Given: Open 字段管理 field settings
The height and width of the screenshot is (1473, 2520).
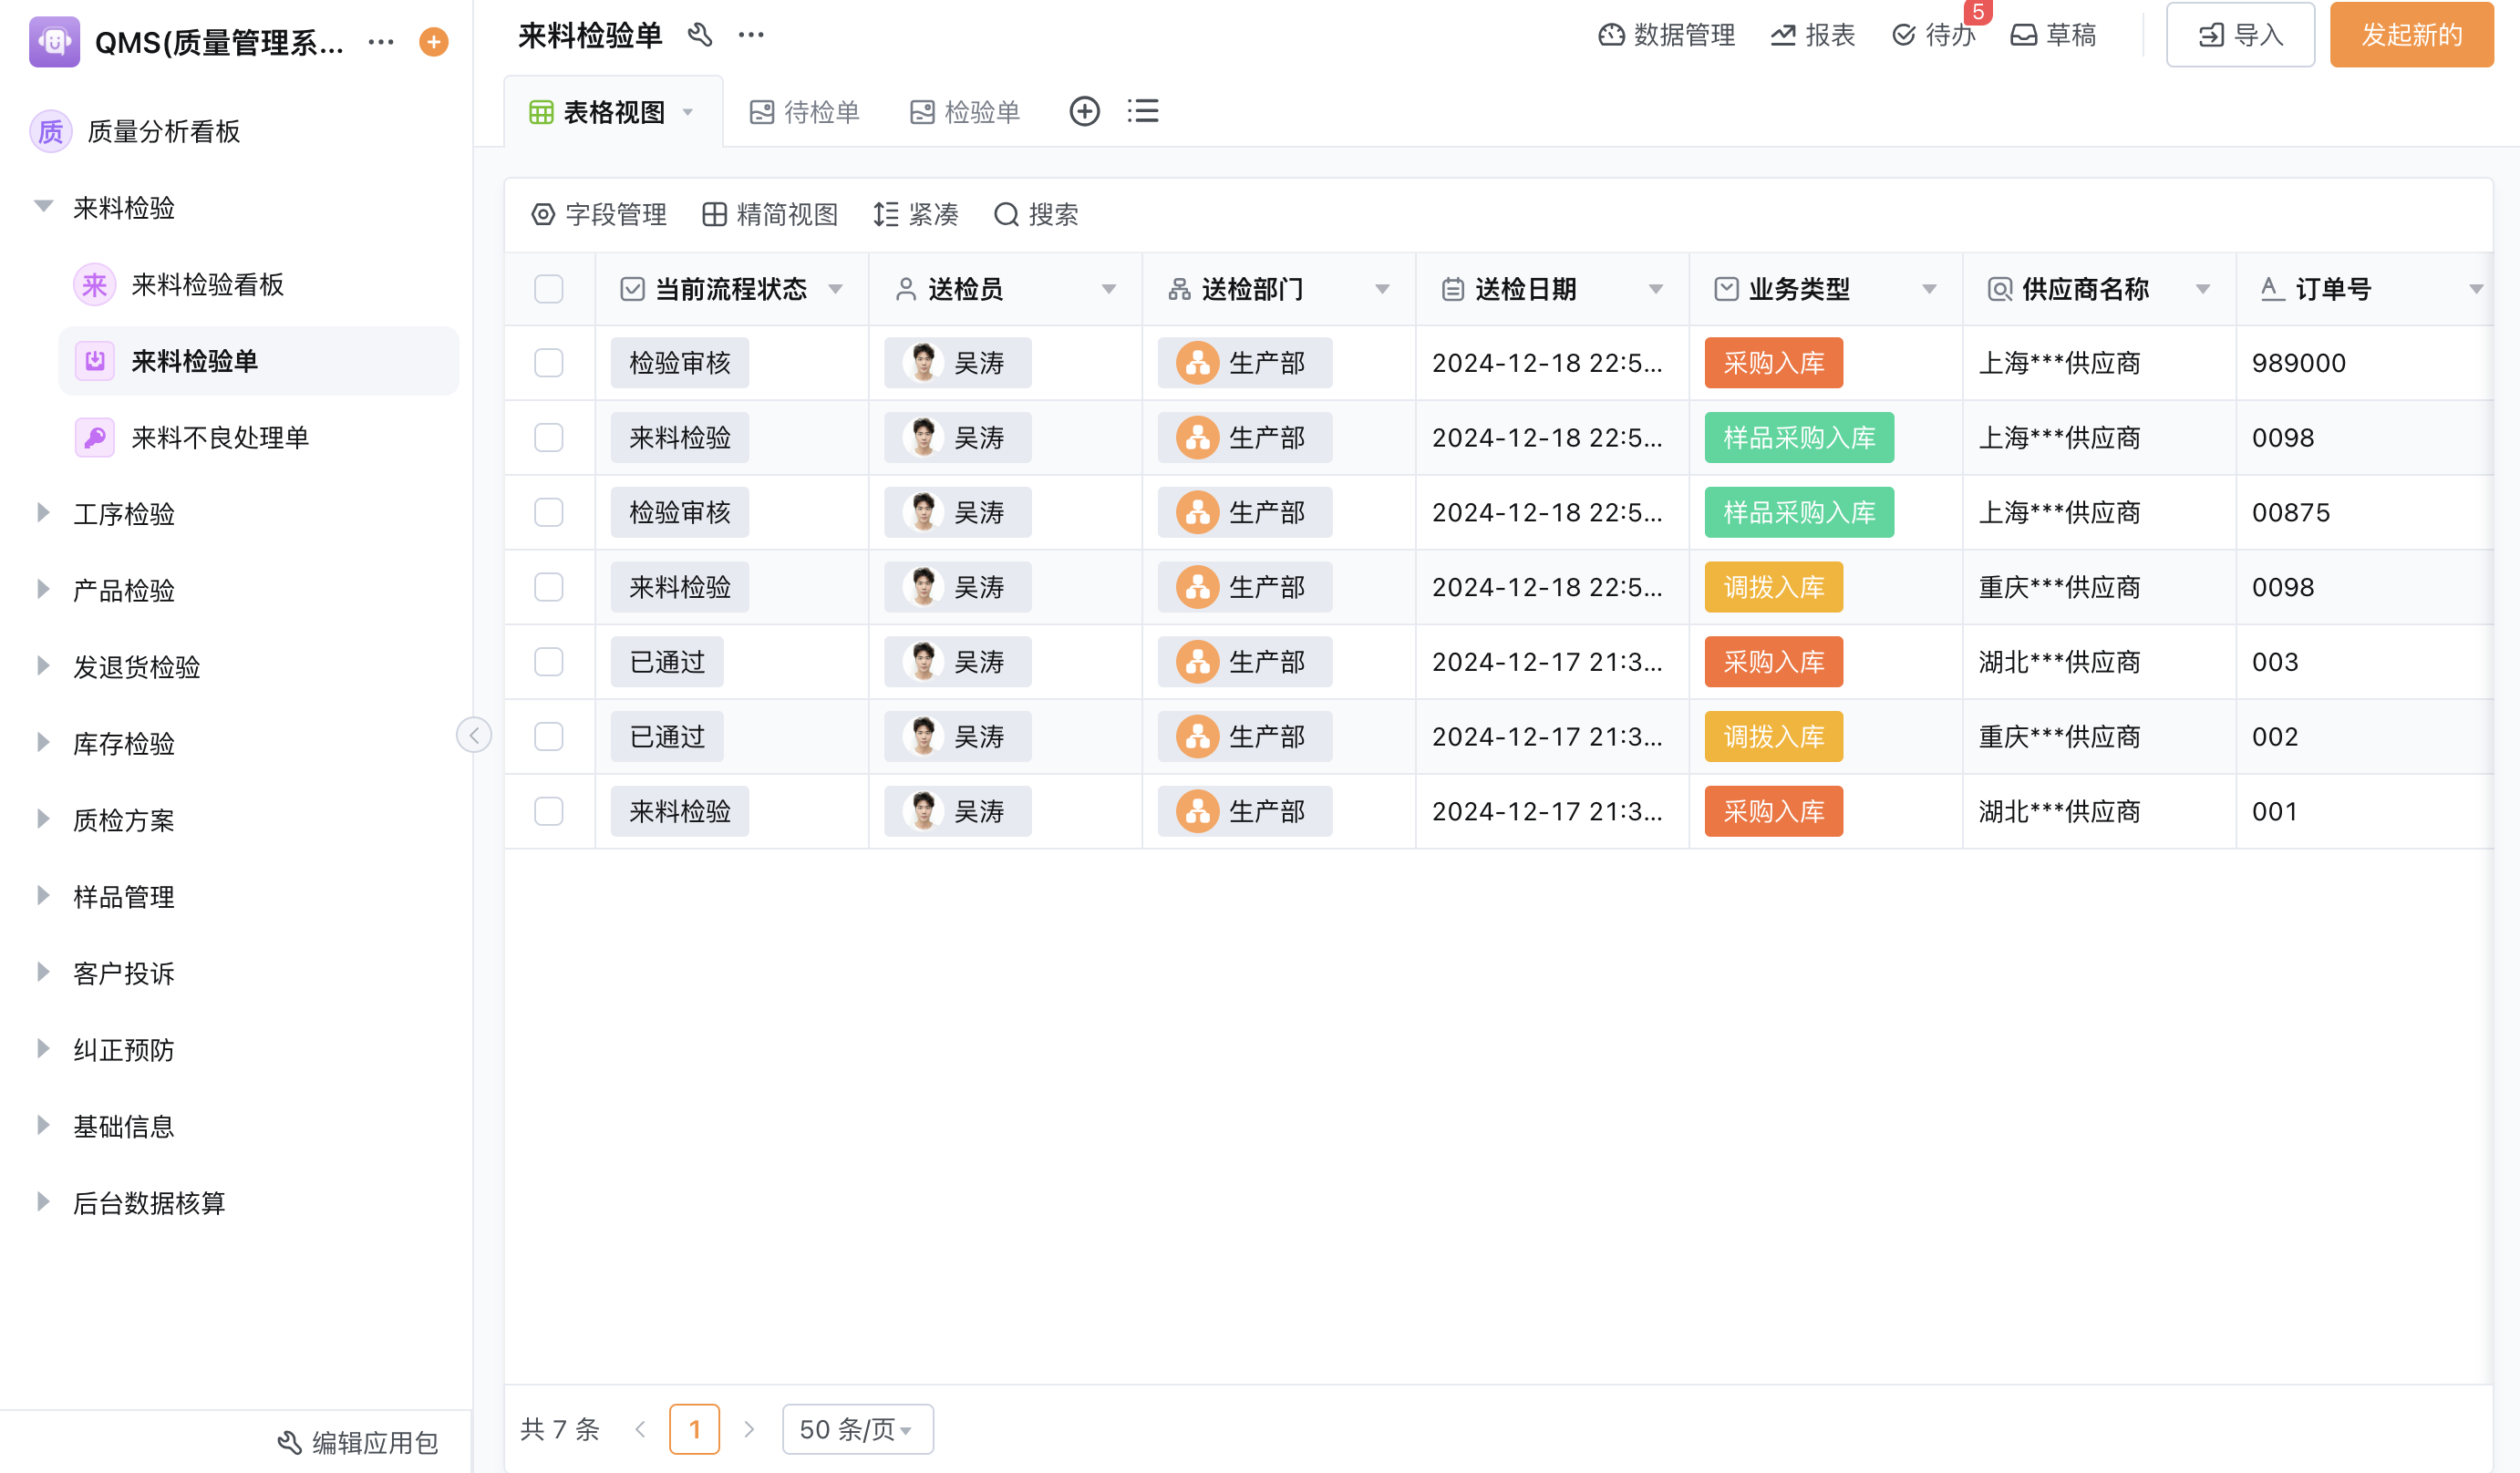Looking at the screenshot, I should 599,215.
